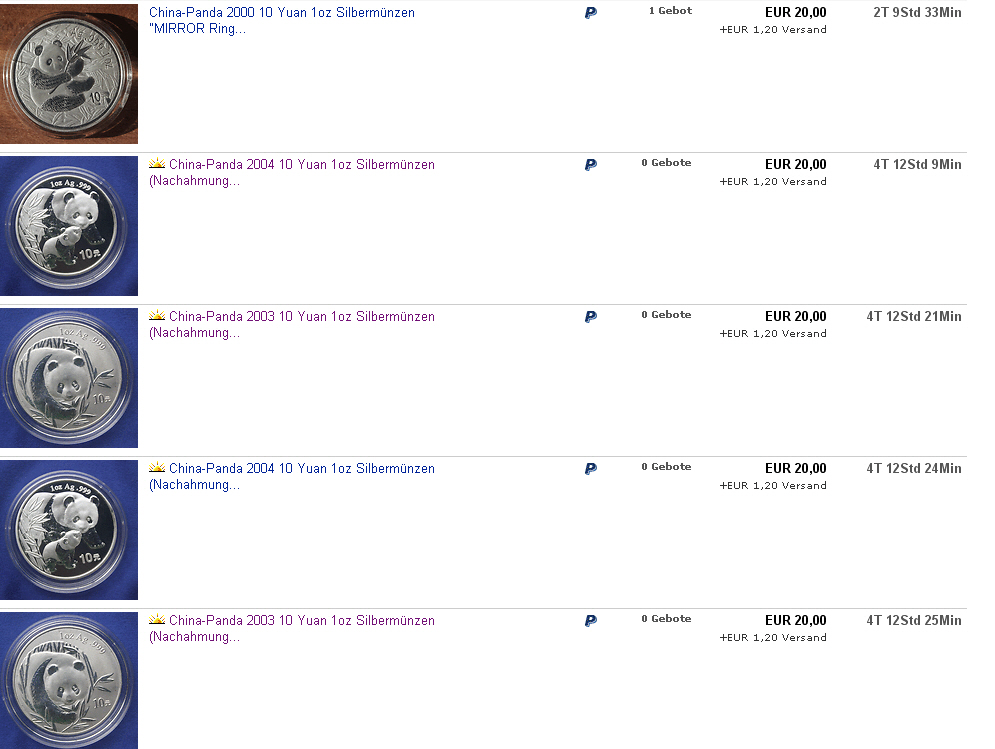Screen dimensions: 995x749
Task: Click new-listing sunrise icon on 12Std 21Min listing
Action: point(157,316)
